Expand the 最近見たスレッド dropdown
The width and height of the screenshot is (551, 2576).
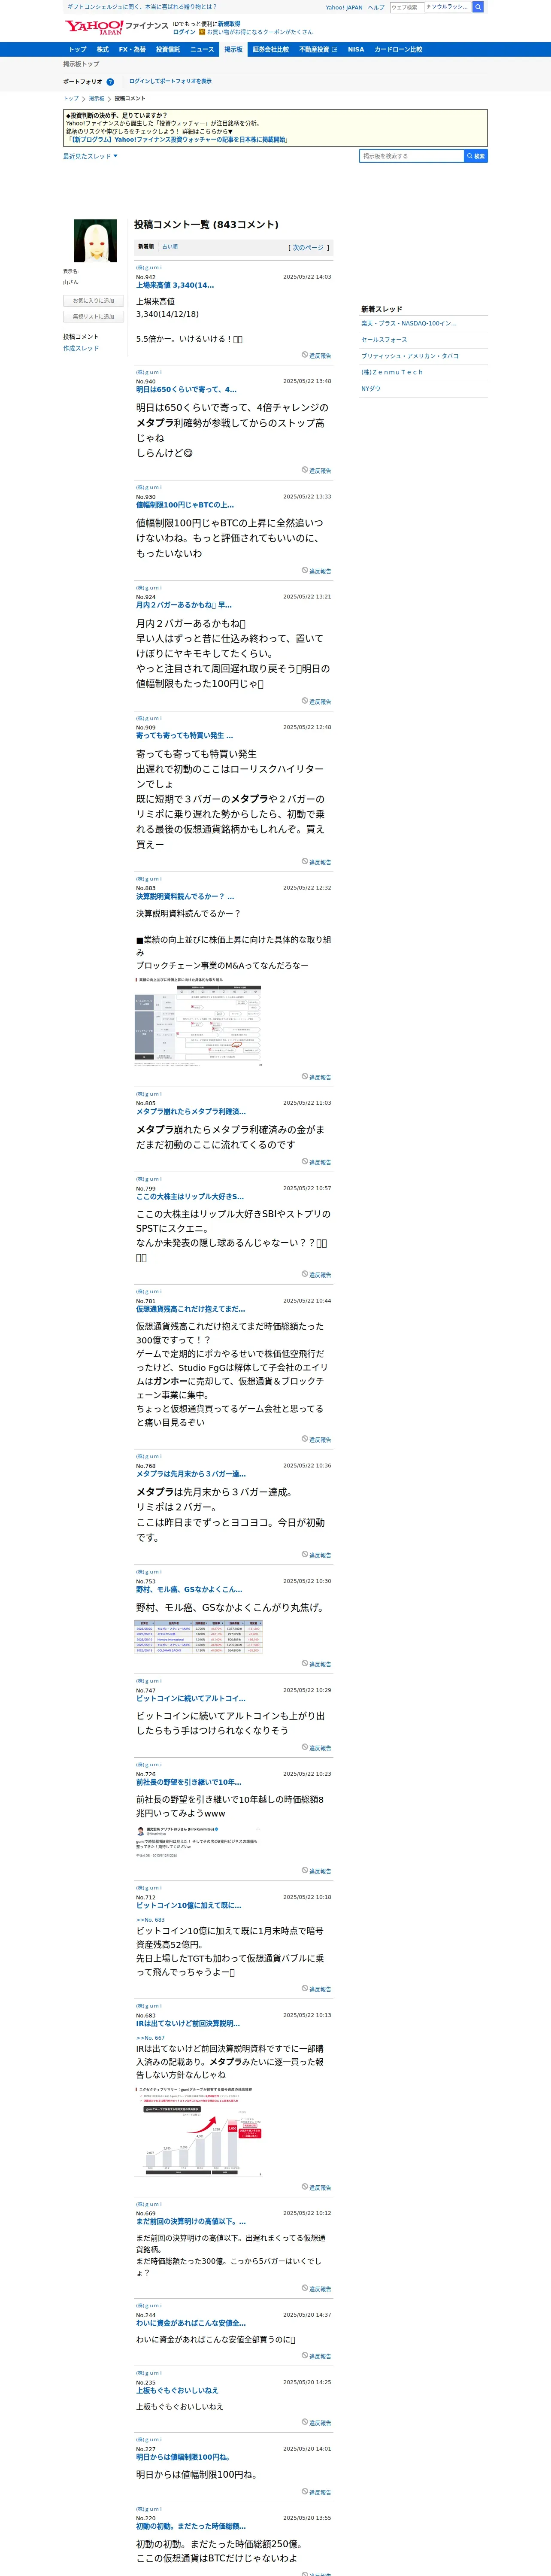pos(90,156)
